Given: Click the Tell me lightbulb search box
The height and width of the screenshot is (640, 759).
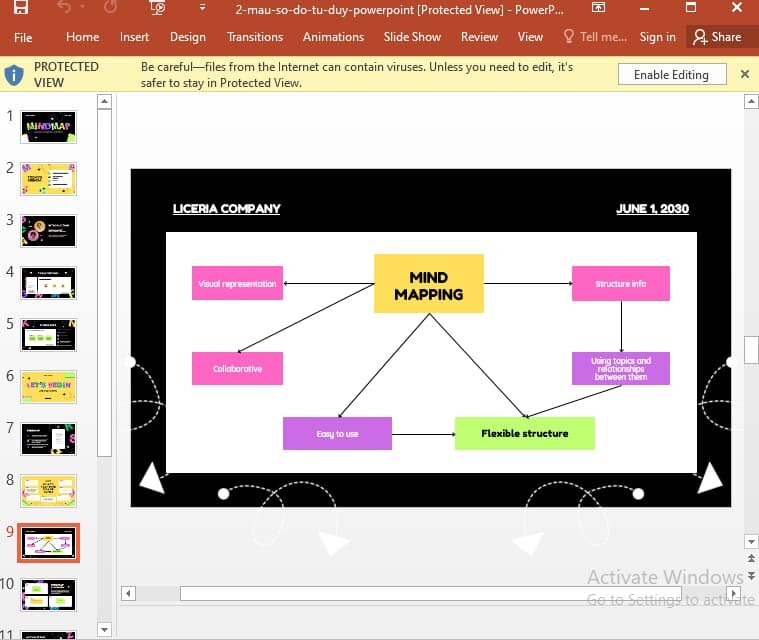Looking at the screenshot, I should 595,37.
